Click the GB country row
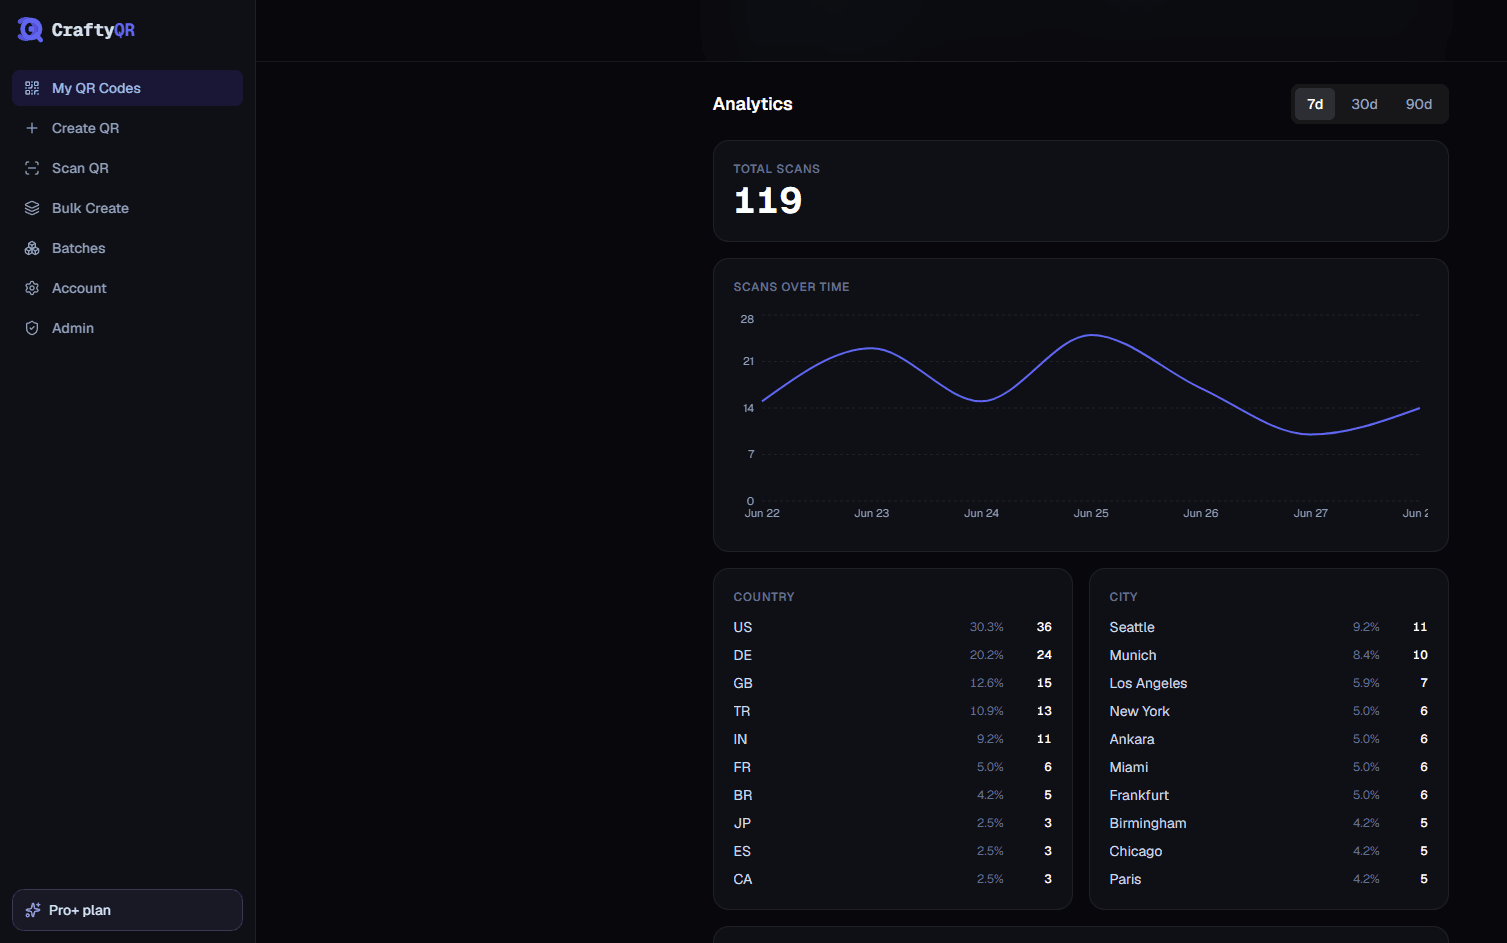The width and height of the screenshot is (1507, 943). [x=893, y=683]
